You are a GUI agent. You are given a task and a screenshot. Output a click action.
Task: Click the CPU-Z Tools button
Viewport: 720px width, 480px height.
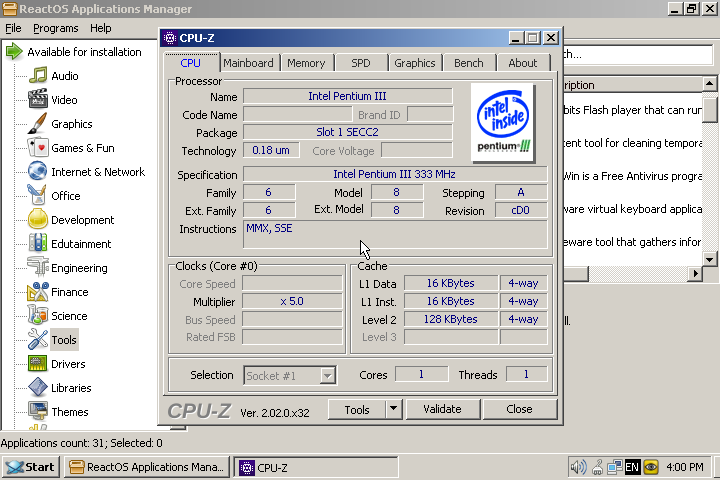coord(357,409)
